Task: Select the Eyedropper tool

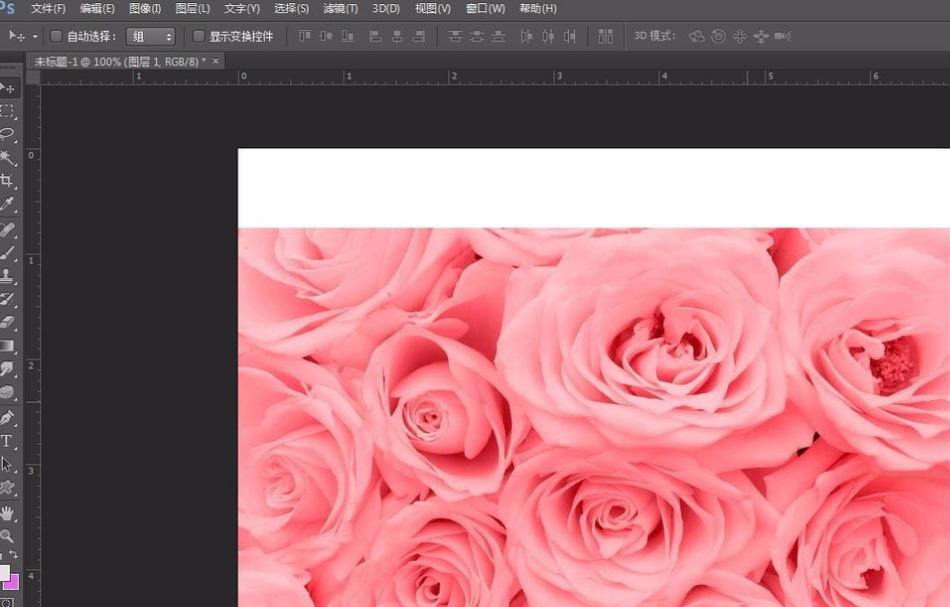Action: (7, 204)
